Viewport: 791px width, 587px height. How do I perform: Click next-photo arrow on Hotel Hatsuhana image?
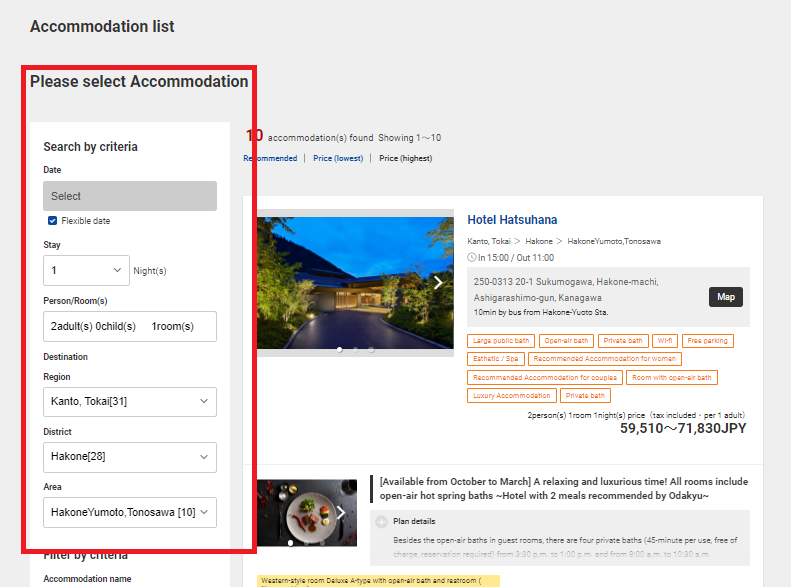pos(438,283)
